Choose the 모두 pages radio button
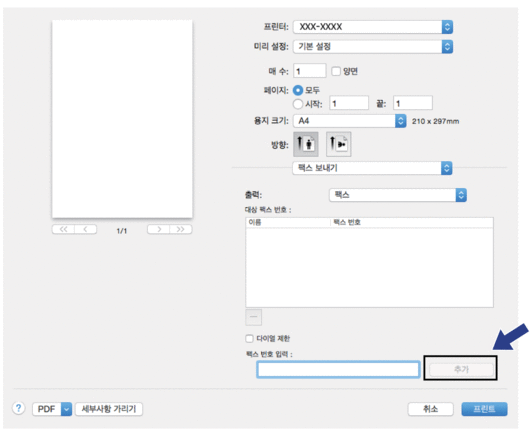This screenshot has width=532, height=435. [x=298, y=90]
